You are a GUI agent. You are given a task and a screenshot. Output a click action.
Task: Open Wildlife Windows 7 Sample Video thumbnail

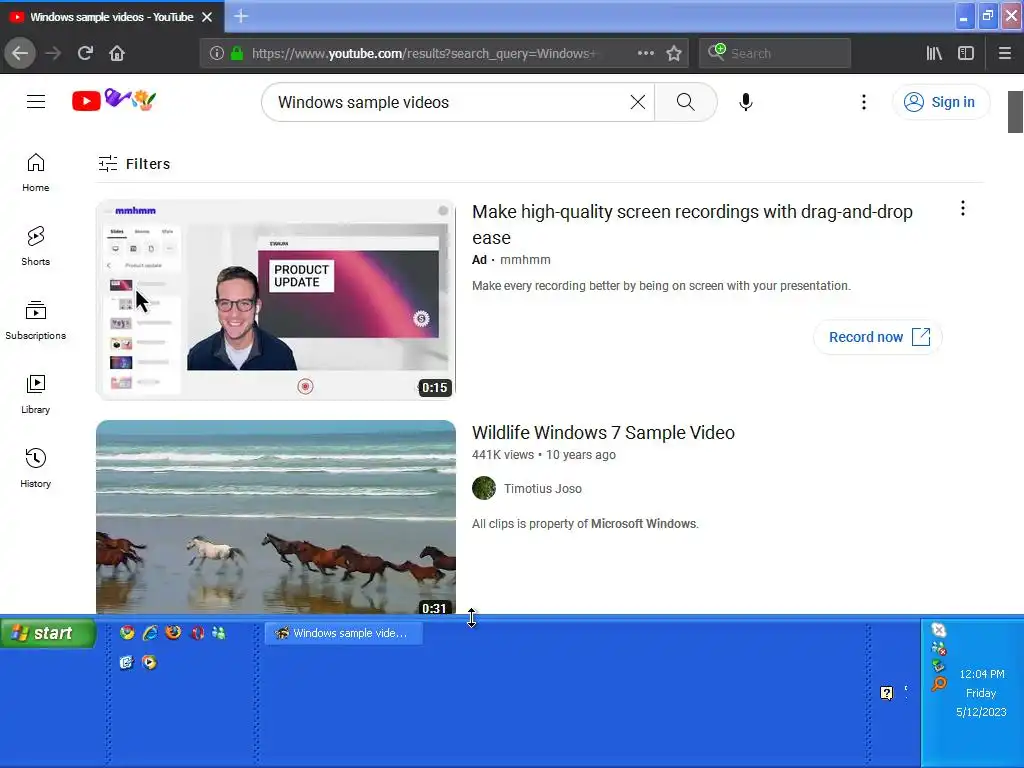pyautogui.click(x=276, y=517)
